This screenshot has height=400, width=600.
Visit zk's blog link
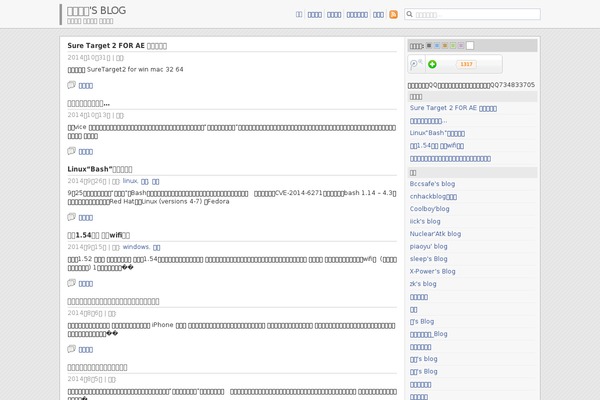pyautogui.click(x=423, y=284)
